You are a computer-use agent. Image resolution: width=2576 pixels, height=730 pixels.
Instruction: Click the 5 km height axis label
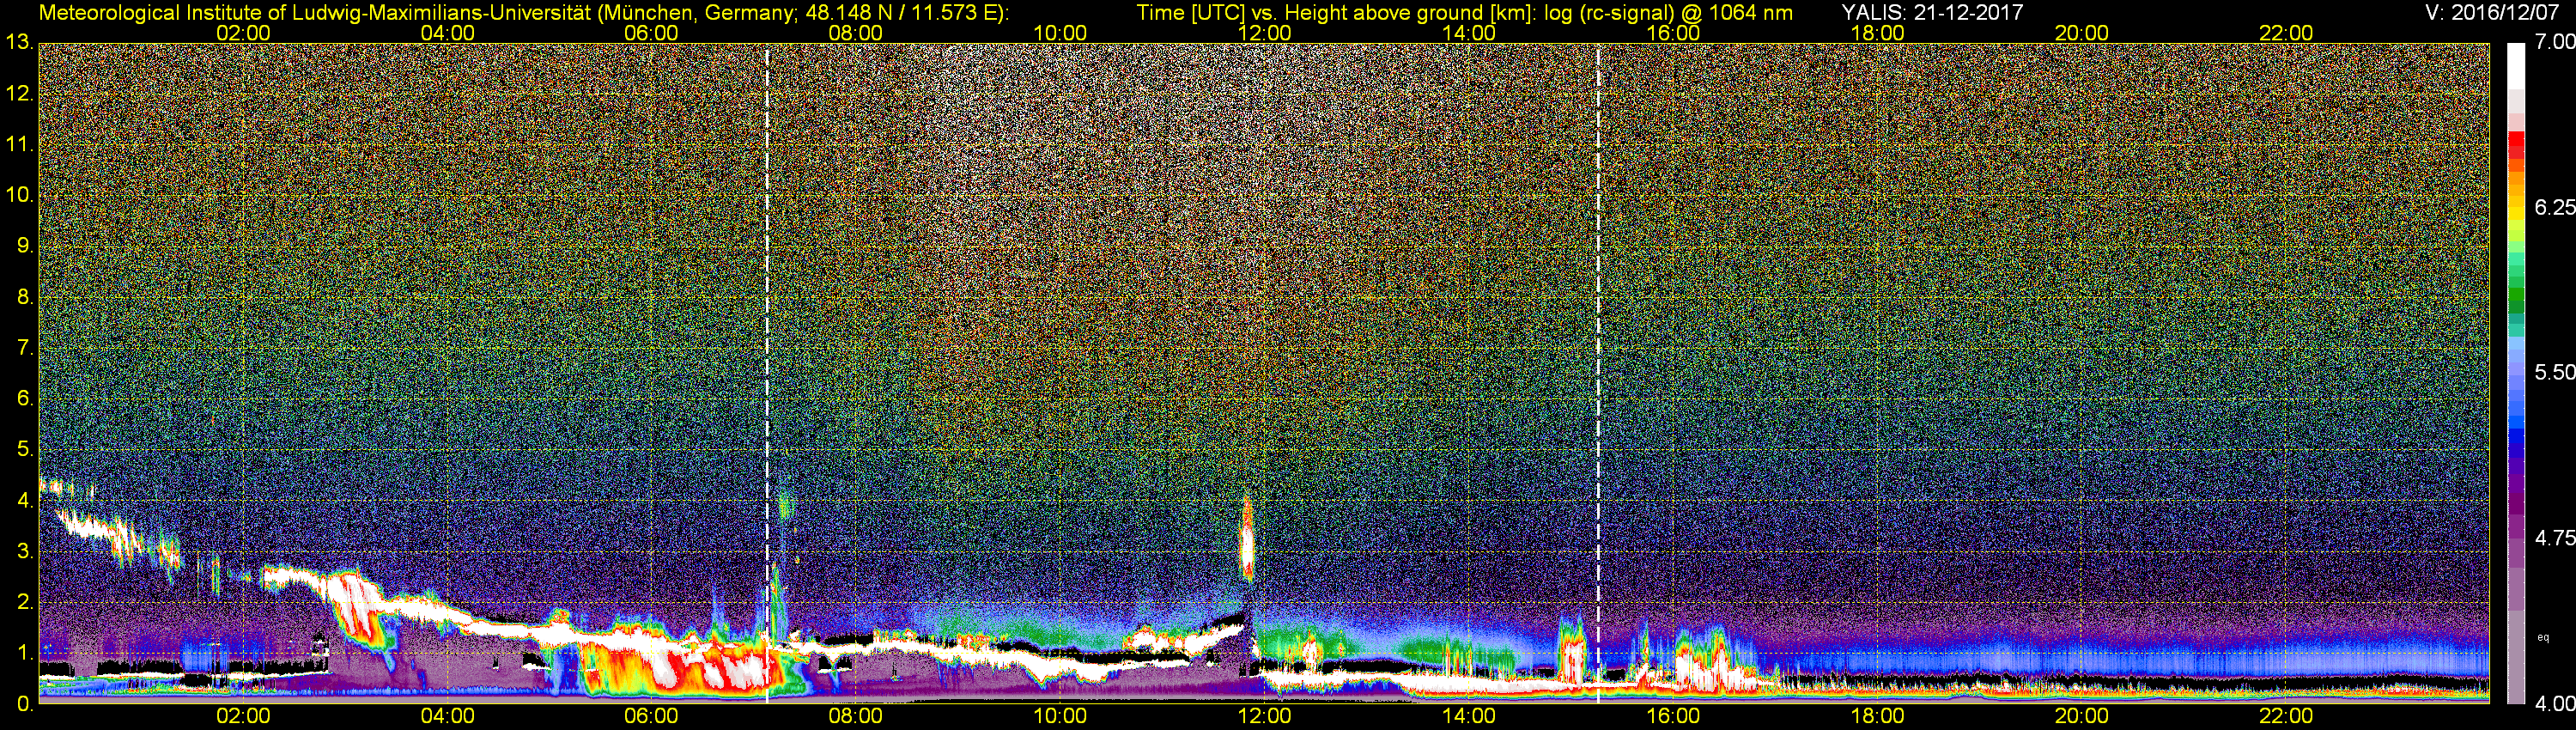pos(25,450)
